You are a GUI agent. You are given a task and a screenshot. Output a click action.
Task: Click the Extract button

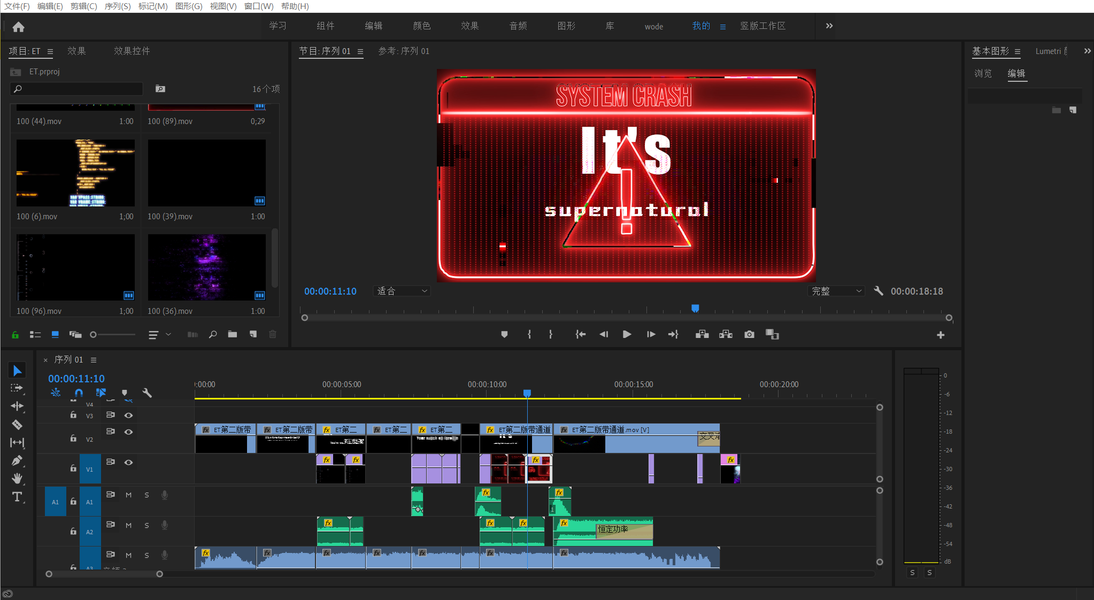(726, 335)
